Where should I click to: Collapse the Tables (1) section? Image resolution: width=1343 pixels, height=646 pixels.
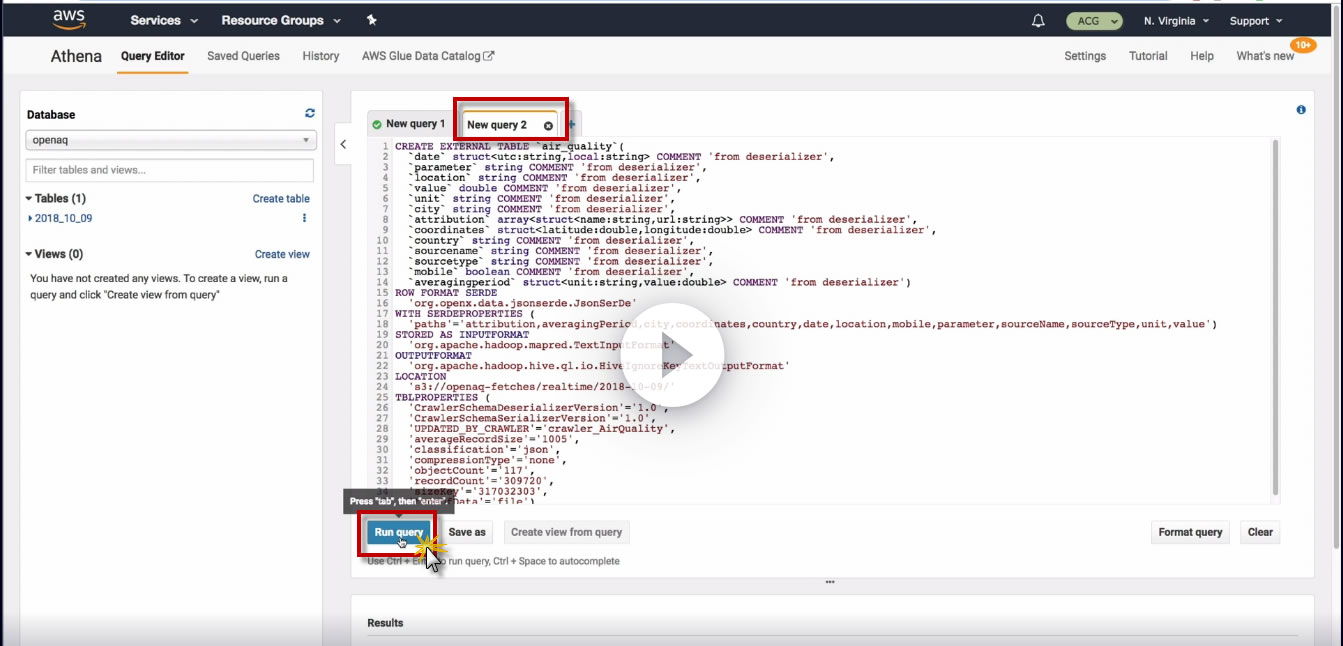pyautogui.click(x=56, y=198)
